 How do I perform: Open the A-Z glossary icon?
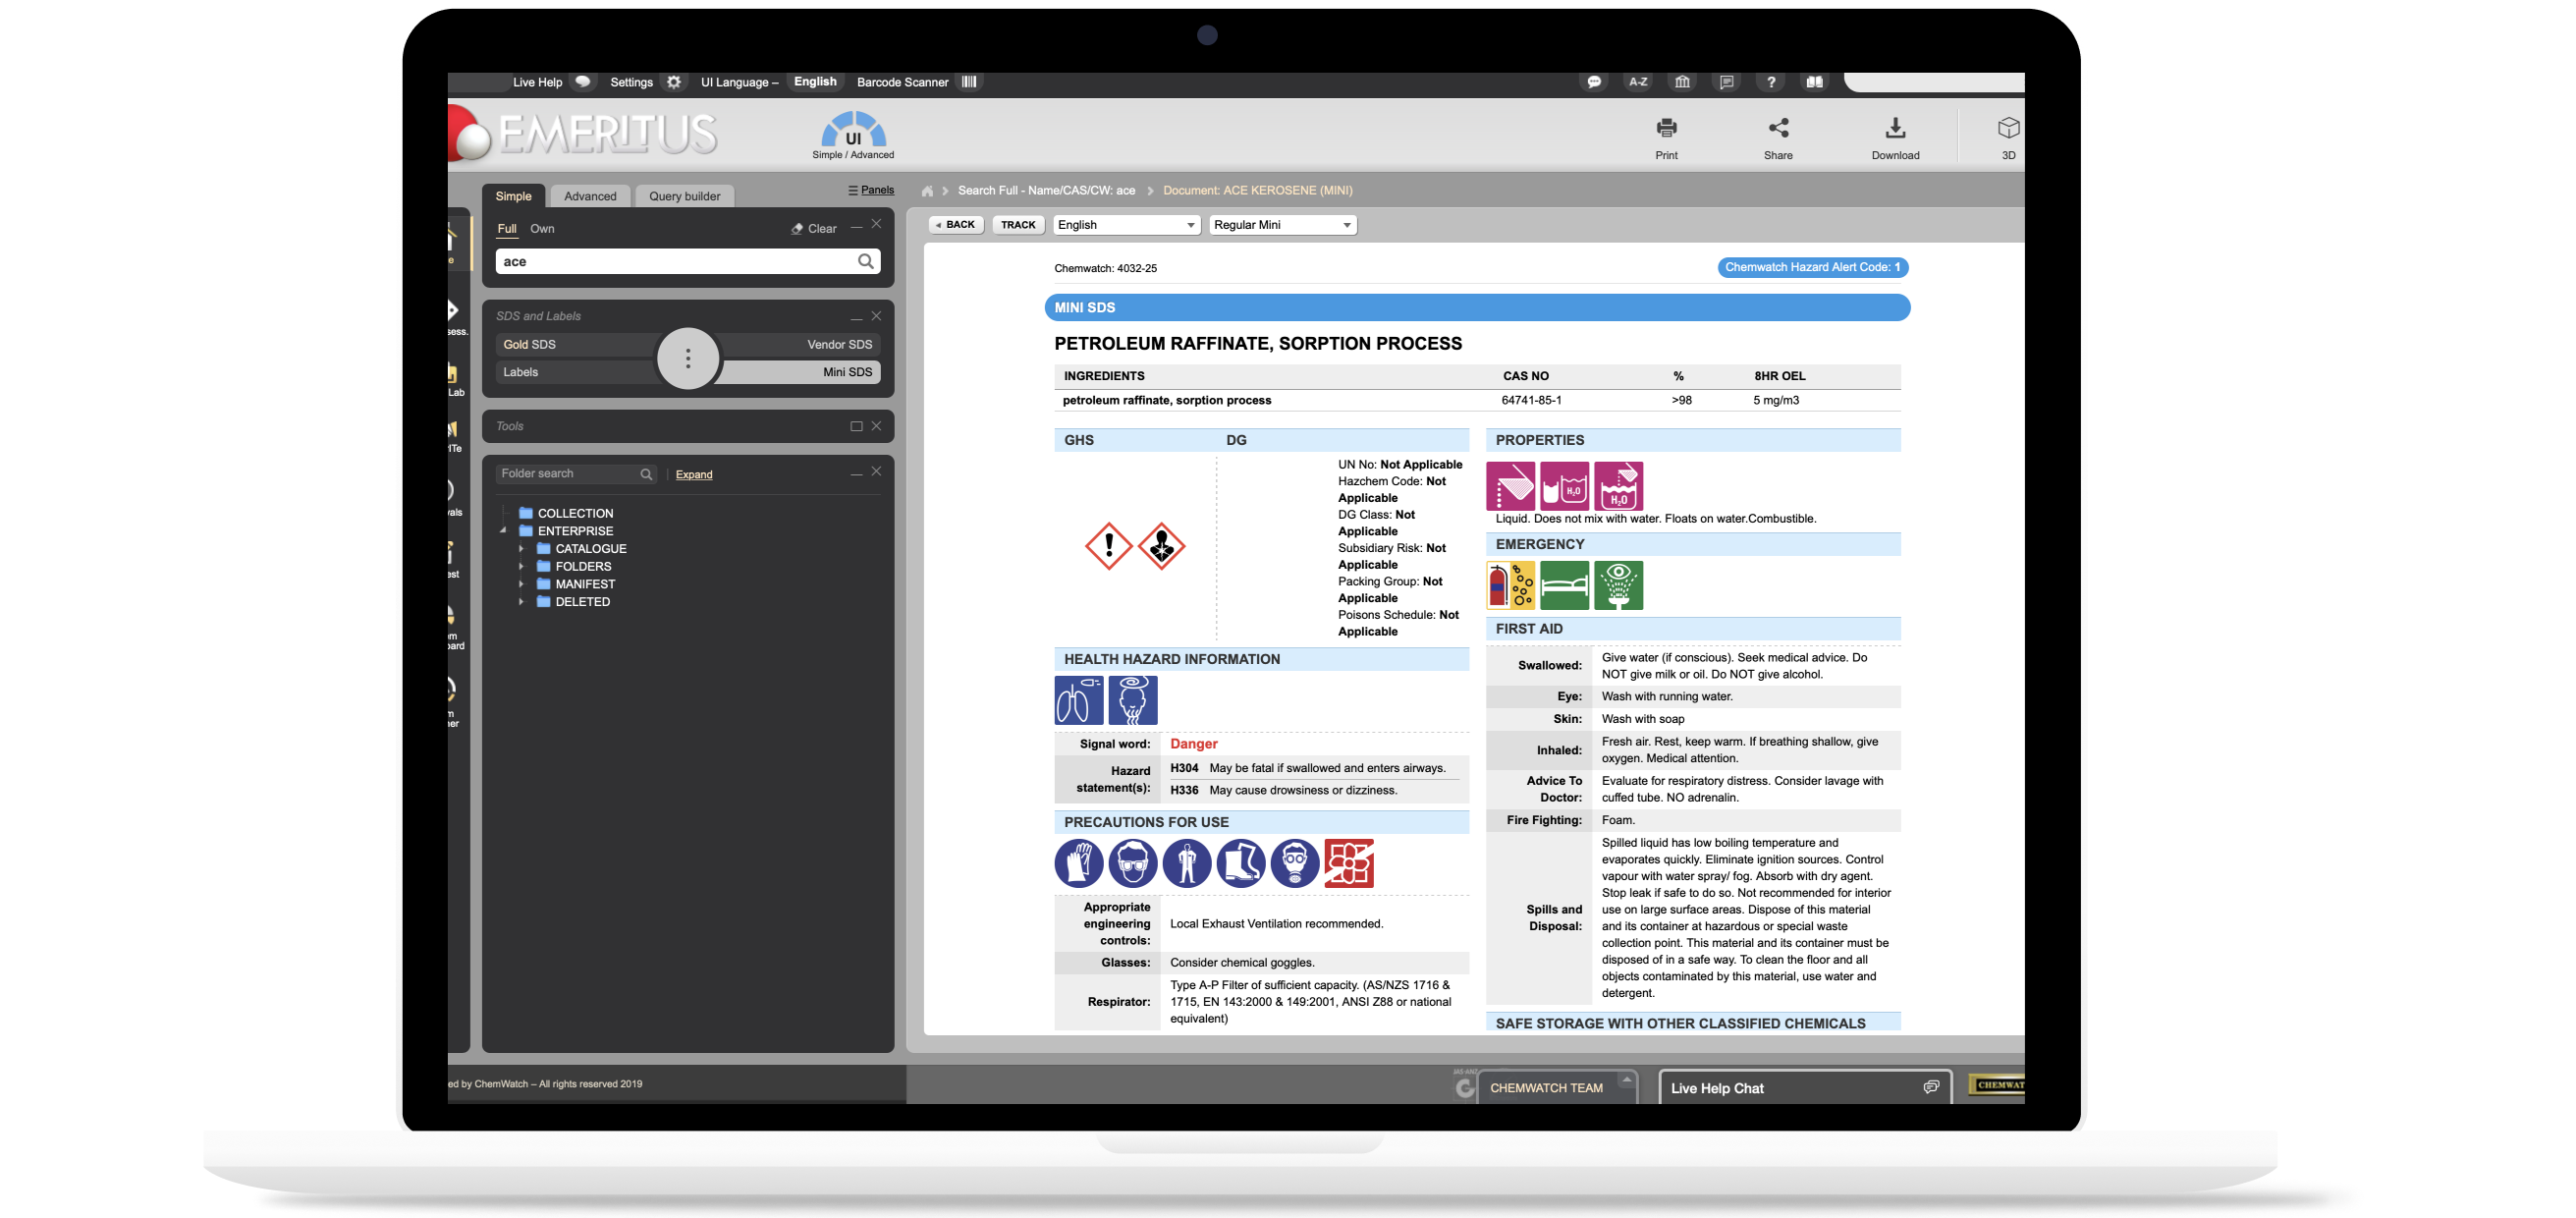pyautogui.click(x=1638, y=82)
